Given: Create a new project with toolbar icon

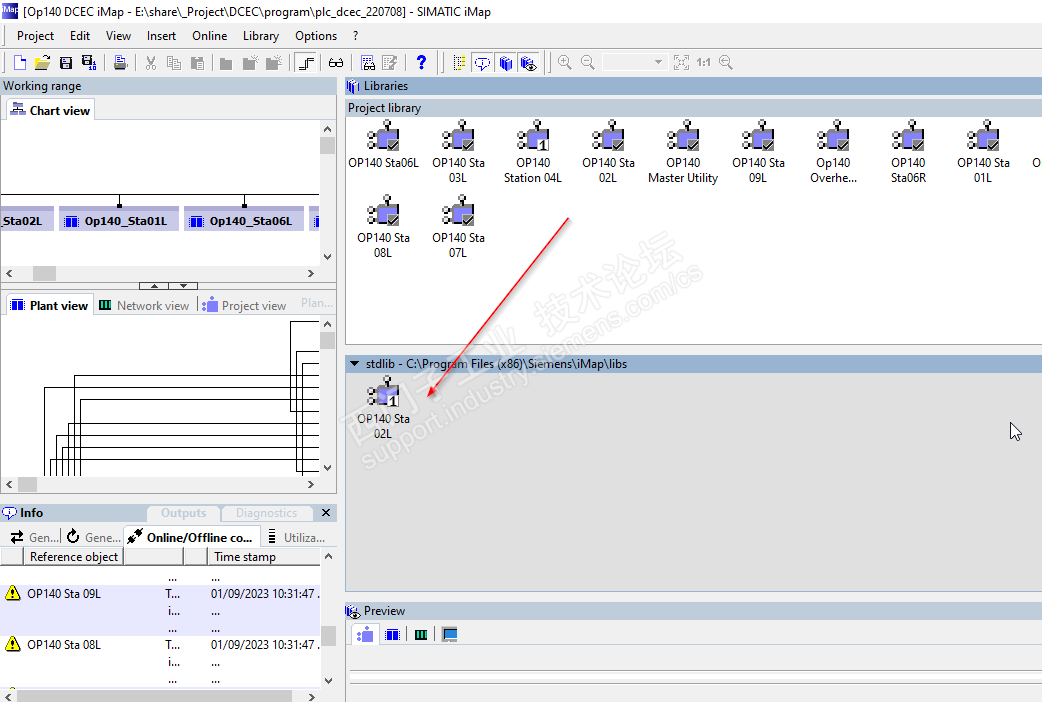Looking at the screenshot, I should point(20,62).
